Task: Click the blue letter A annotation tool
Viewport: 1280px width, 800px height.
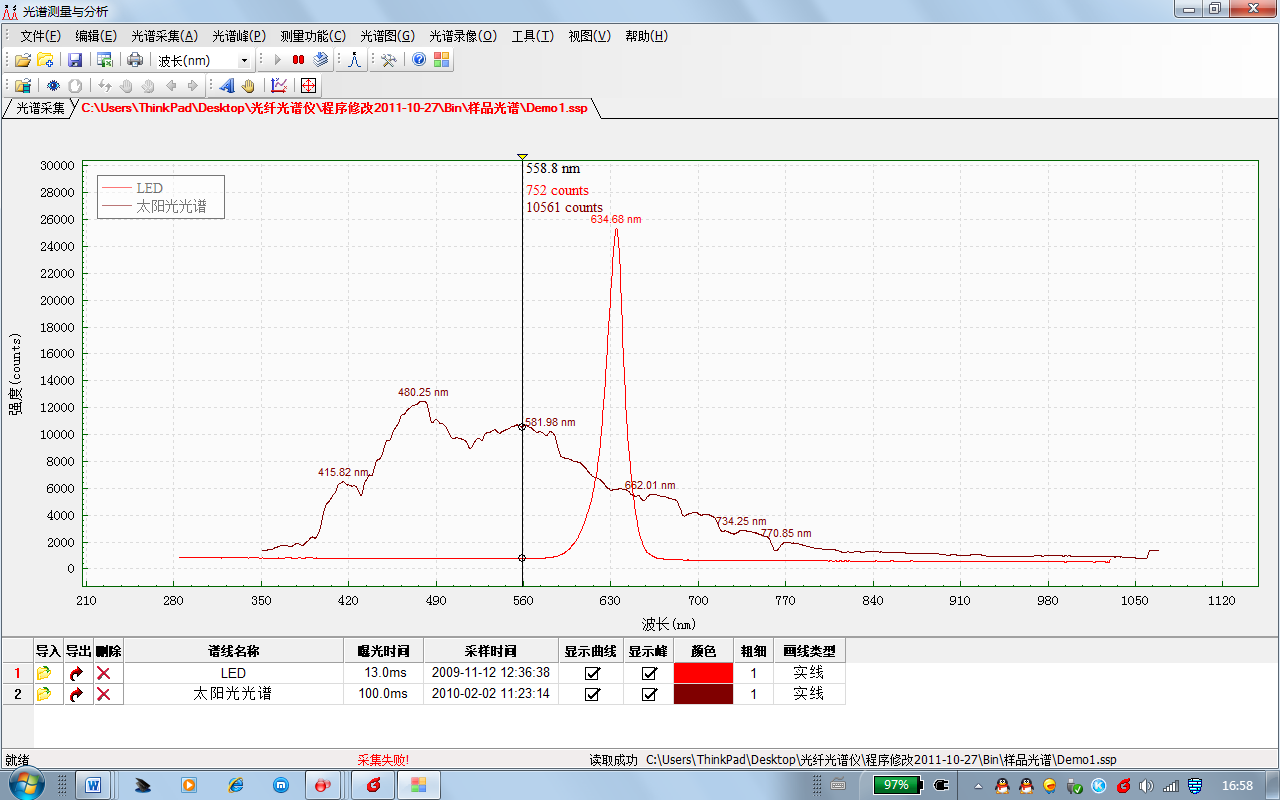Action: click(x=227, y=86)
